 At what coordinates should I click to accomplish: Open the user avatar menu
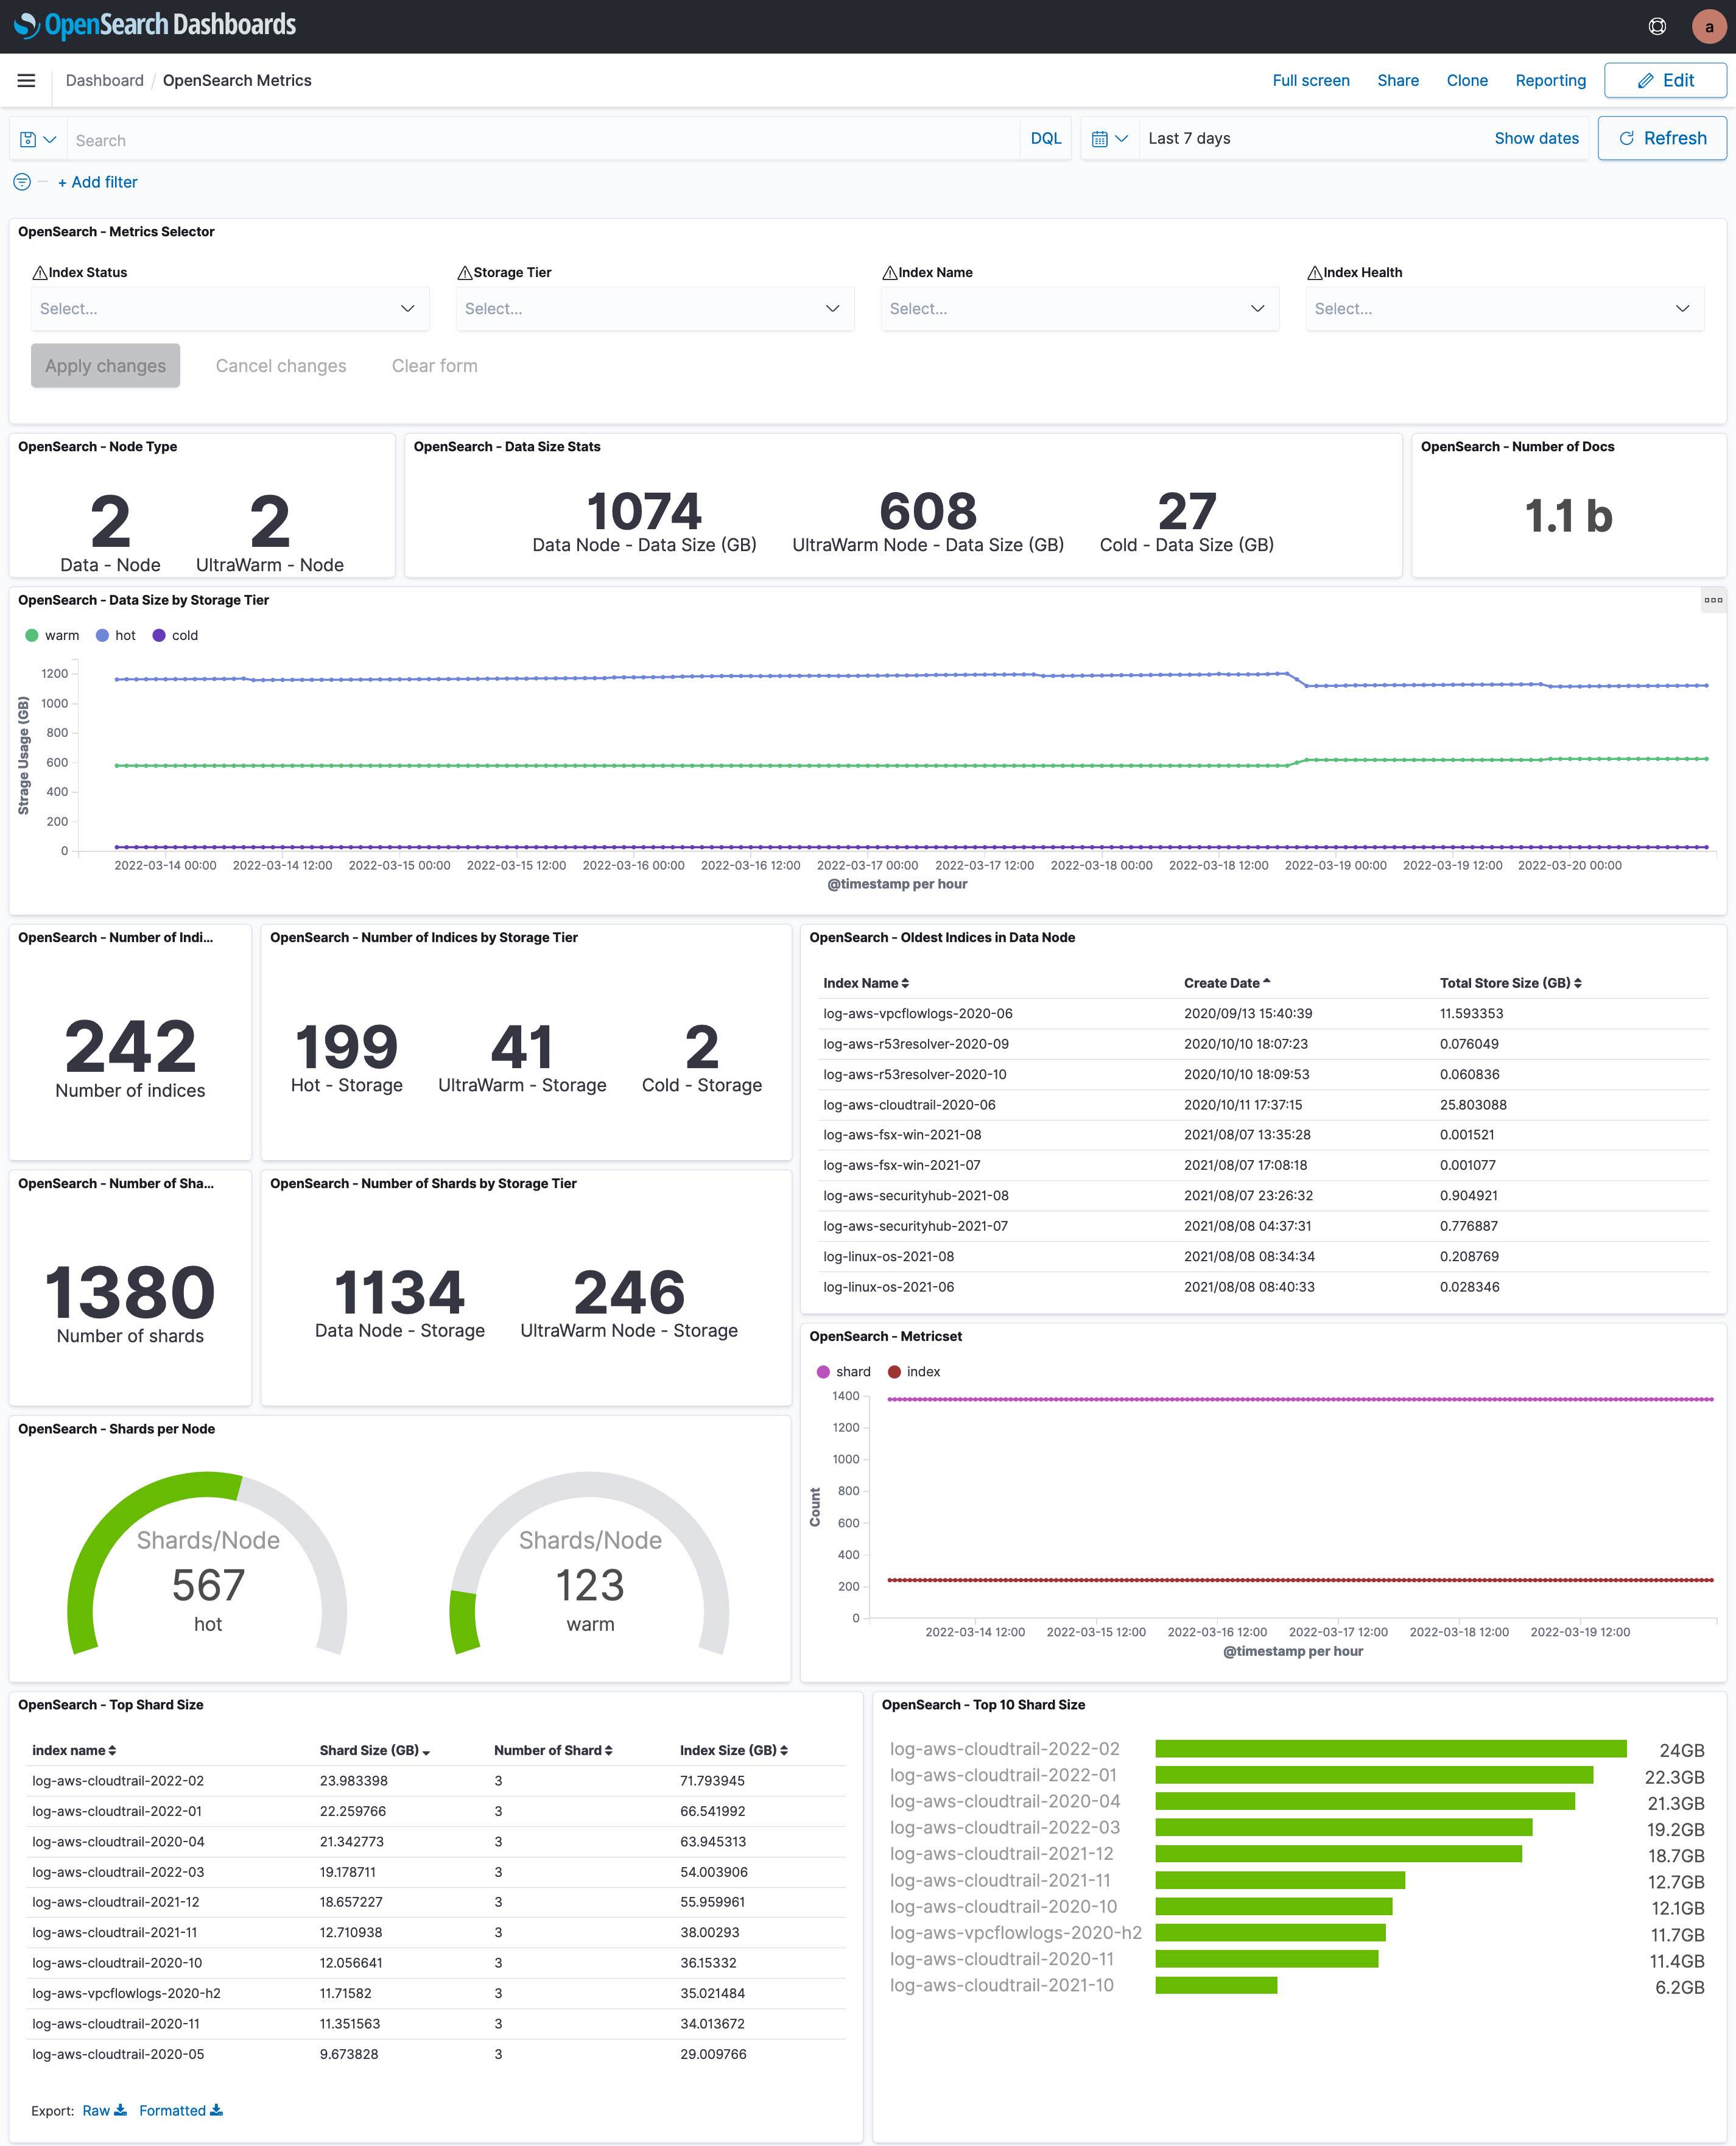(x=1709, y=27)
